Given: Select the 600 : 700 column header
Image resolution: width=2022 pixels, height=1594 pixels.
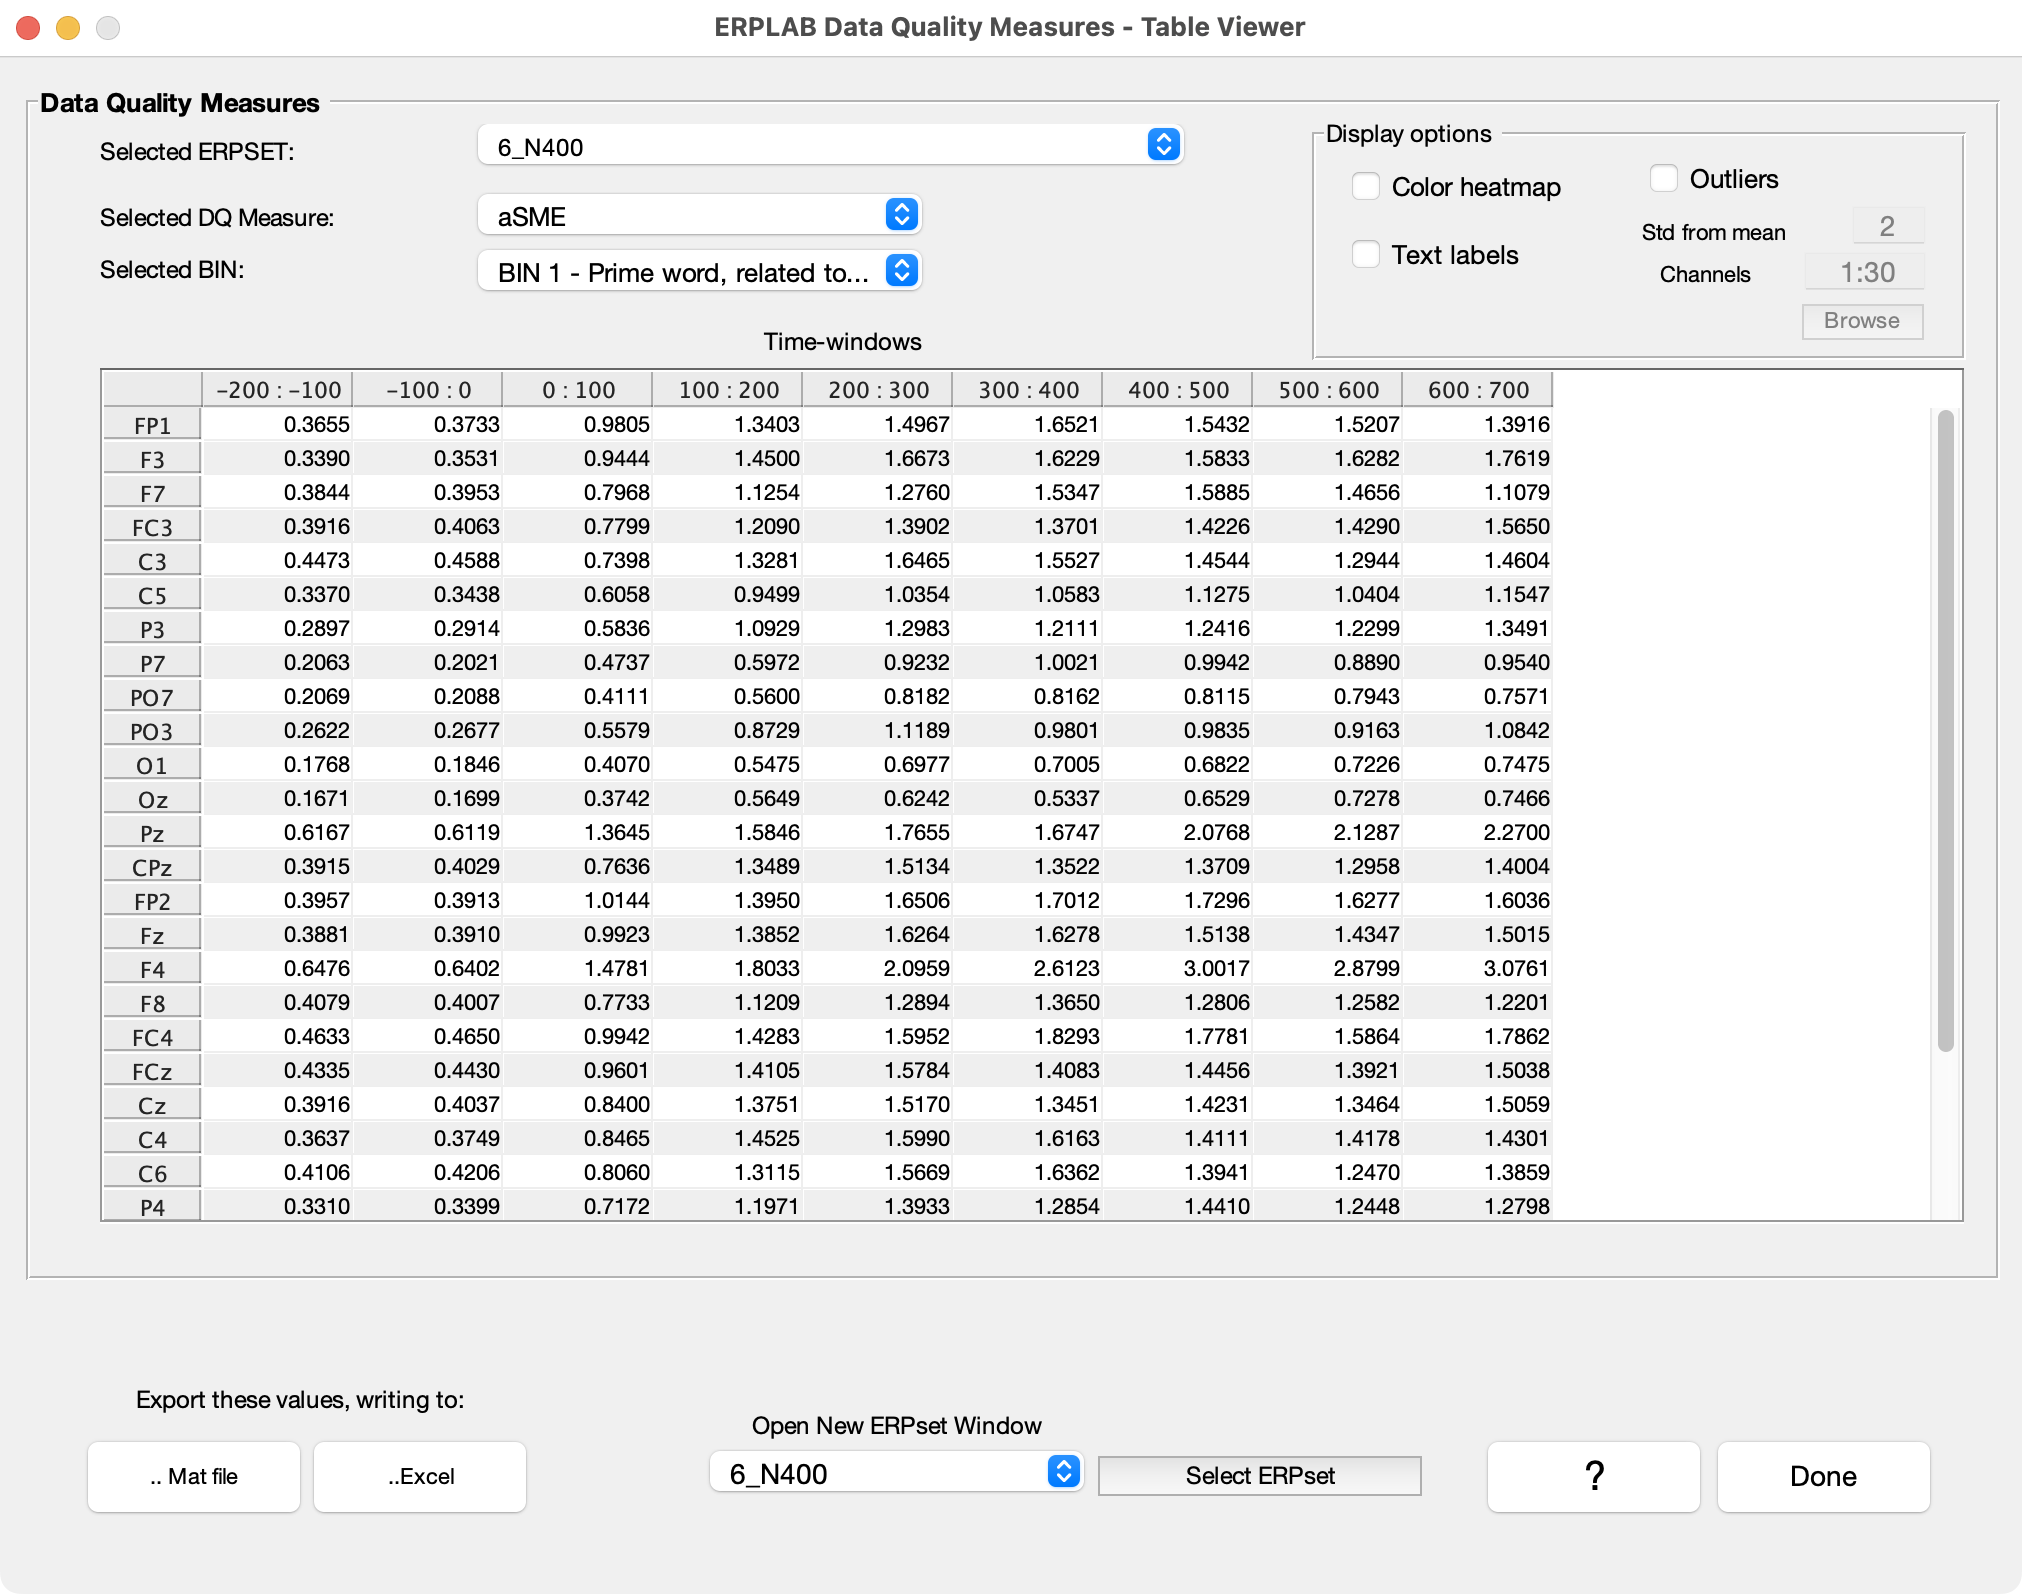Looking at the screenshot, I should [1478, 390].
